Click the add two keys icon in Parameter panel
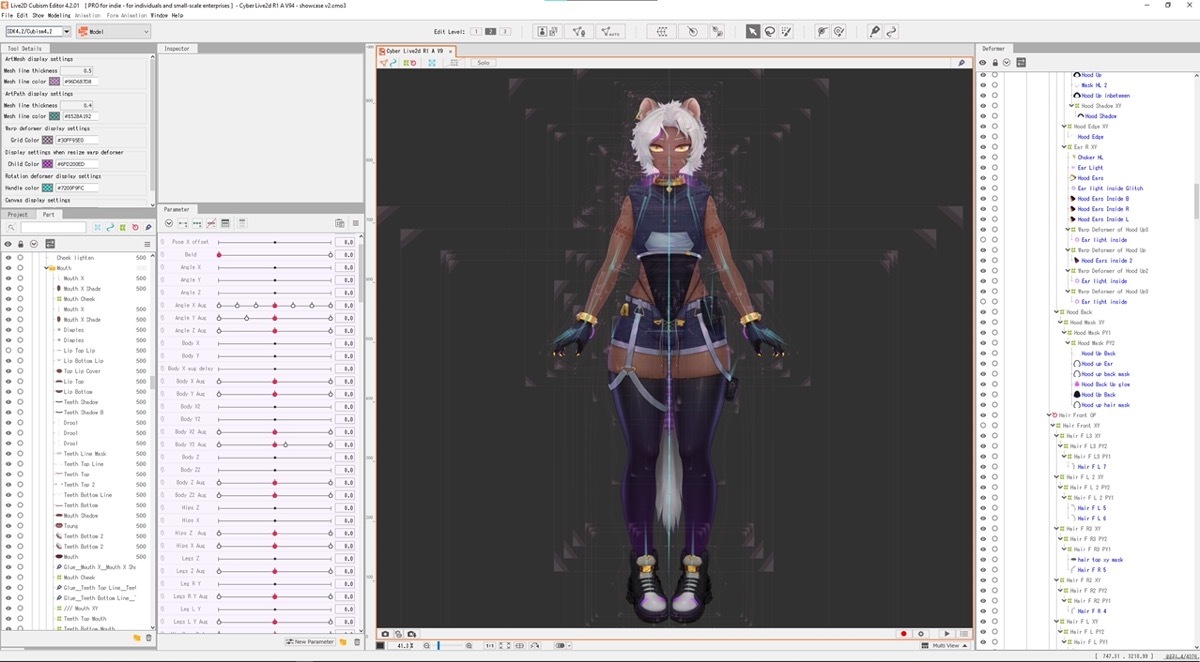This screenshot has width=1200, height=662. pyautogui.click(x=183, y=223)
